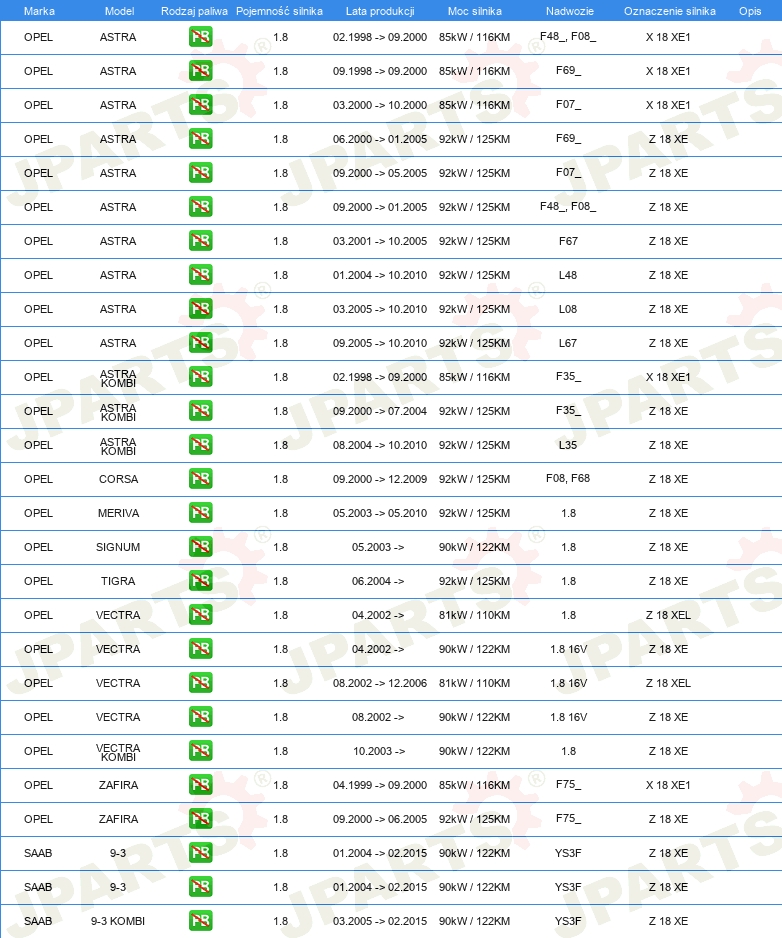Screen dimensions: 782x938
Task: Click the date range '03.2001 -> 10.2005'
Action: pos(380,241)
